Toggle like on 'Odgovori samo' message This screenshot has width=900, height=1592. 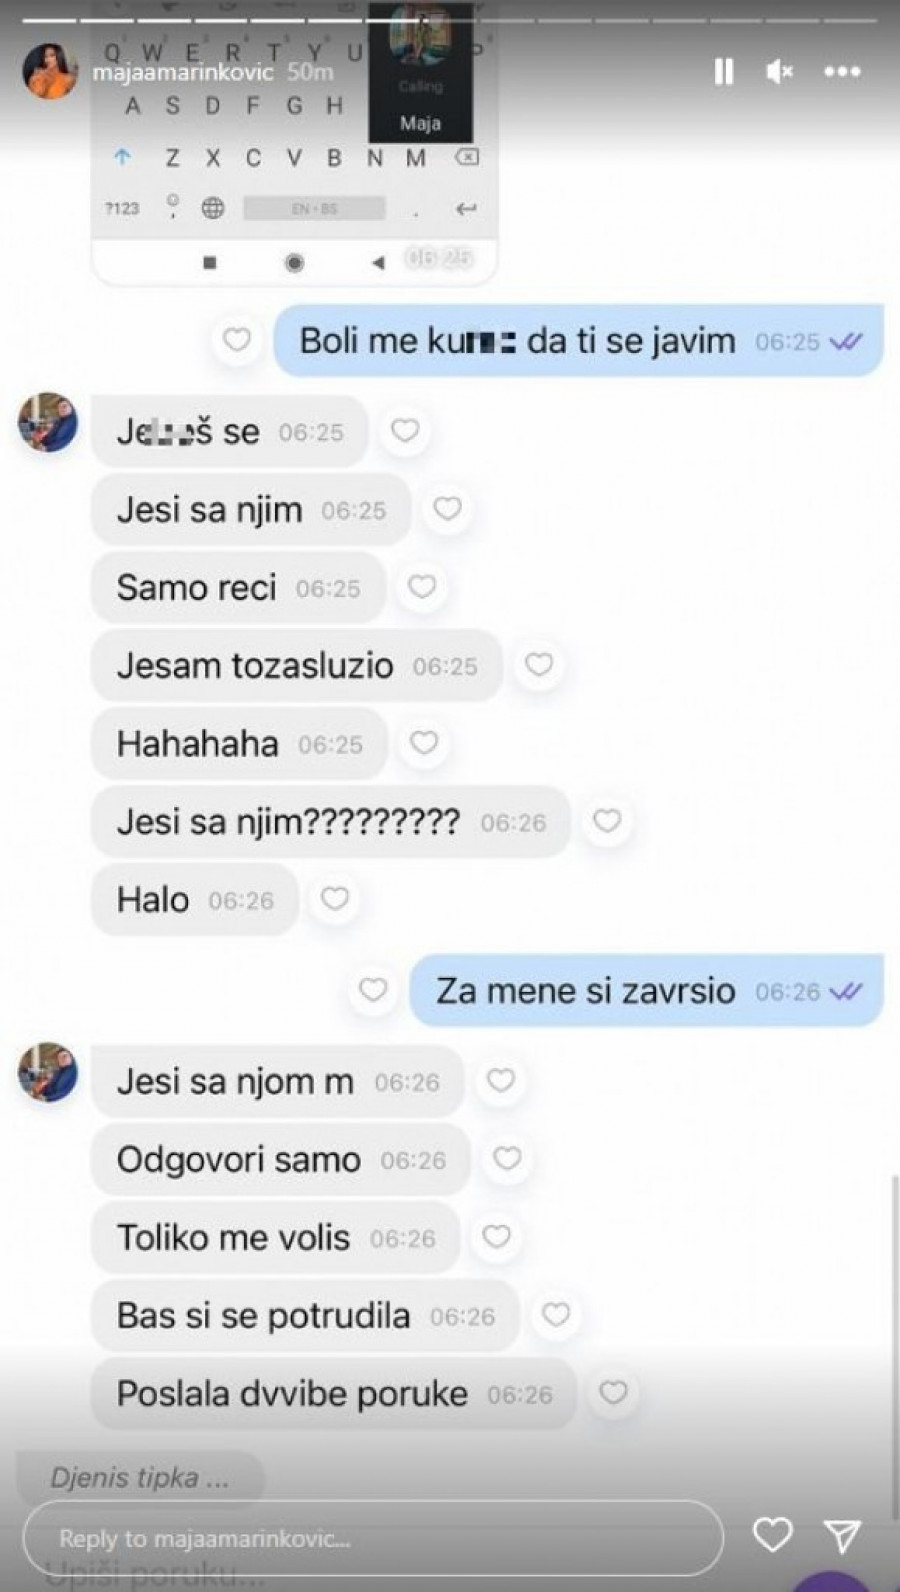(507, 1158)
